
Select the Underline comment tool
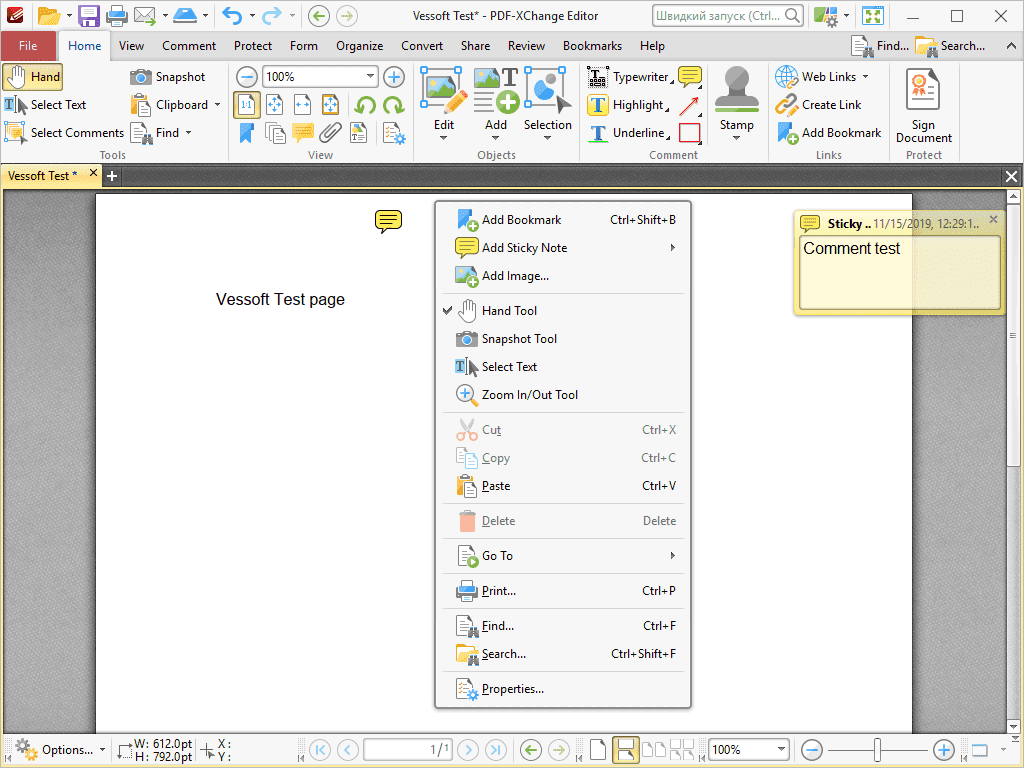coord(630,132)
